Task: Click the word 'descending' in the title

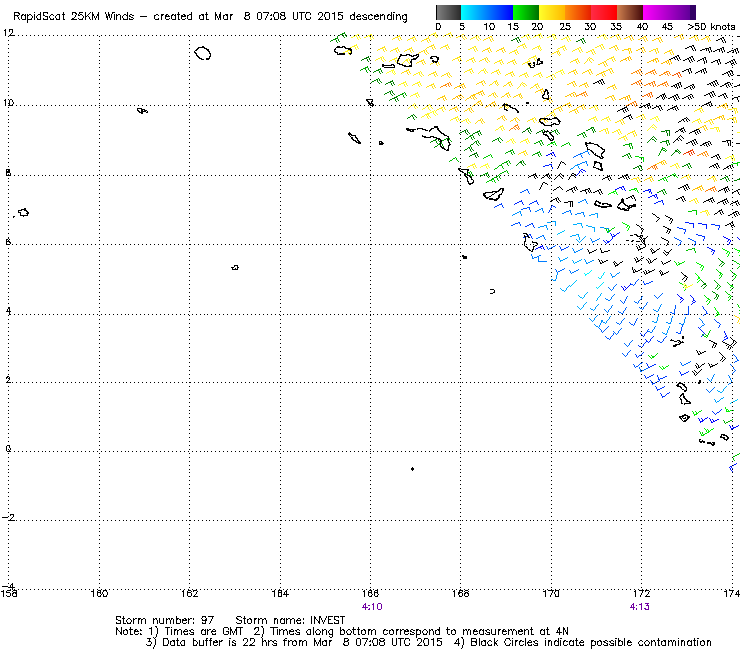Action: [x=378, y=17]
